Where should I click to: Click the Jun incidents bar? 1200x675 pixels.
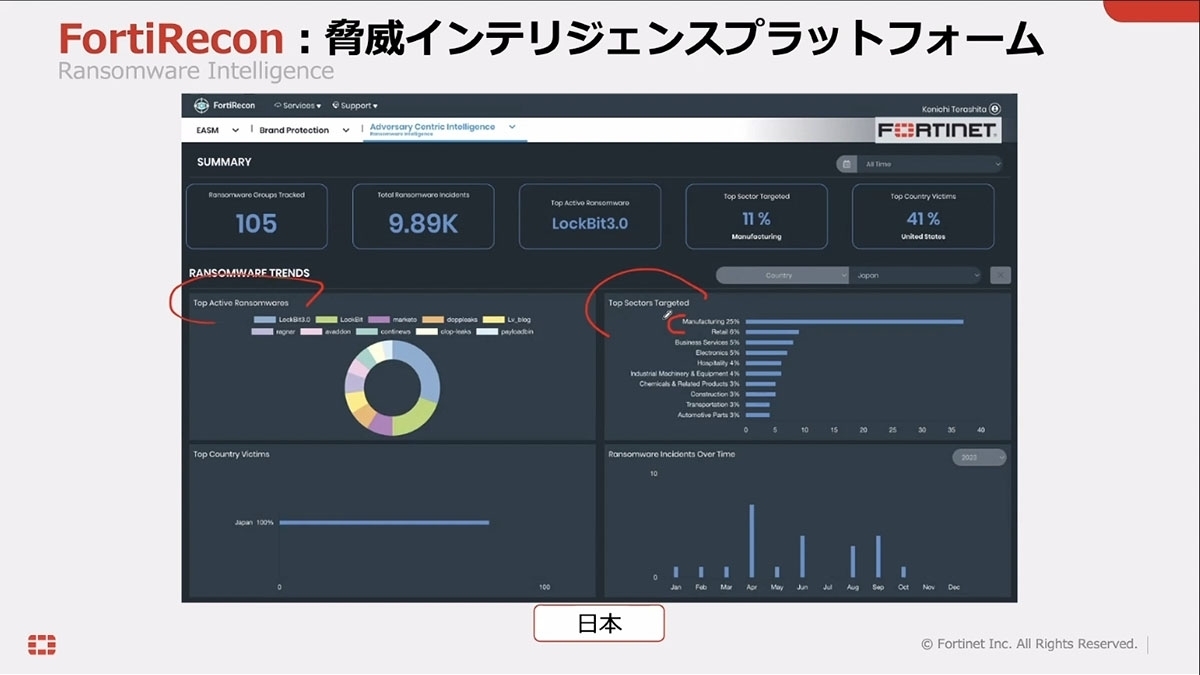click(802, 557)
